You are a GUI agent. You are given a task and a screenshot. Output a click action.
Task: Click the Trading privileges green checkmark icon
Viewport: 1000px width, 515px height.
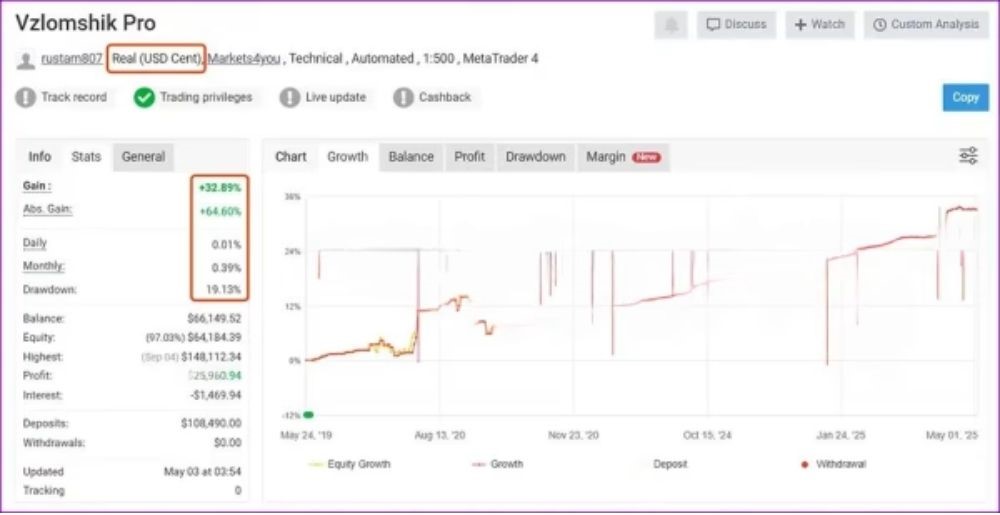[x=144, y=98]
